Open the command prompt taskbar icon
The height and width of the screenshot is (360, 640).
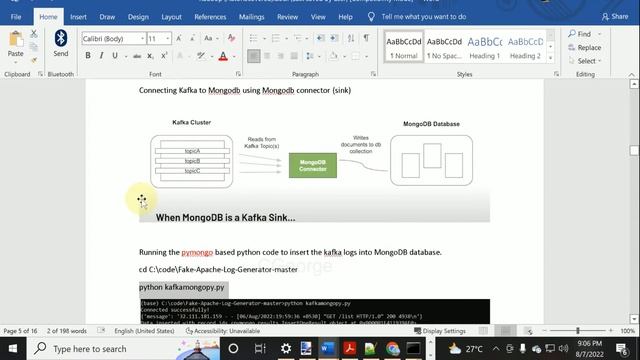coord(413,349)
